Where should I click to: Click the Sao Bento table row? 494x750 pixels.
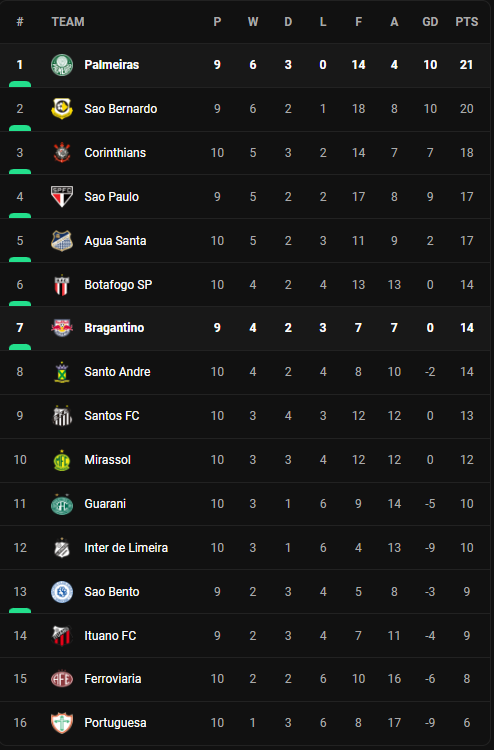click(x=245, y=592)
